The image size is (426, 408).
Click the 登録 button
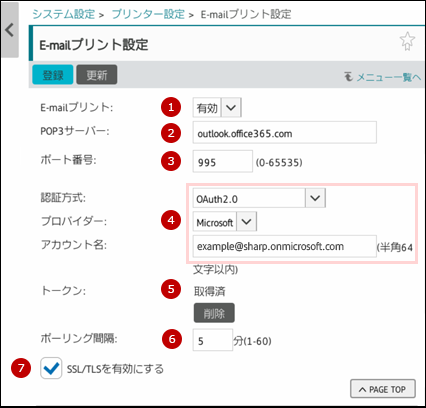(53, 75)
